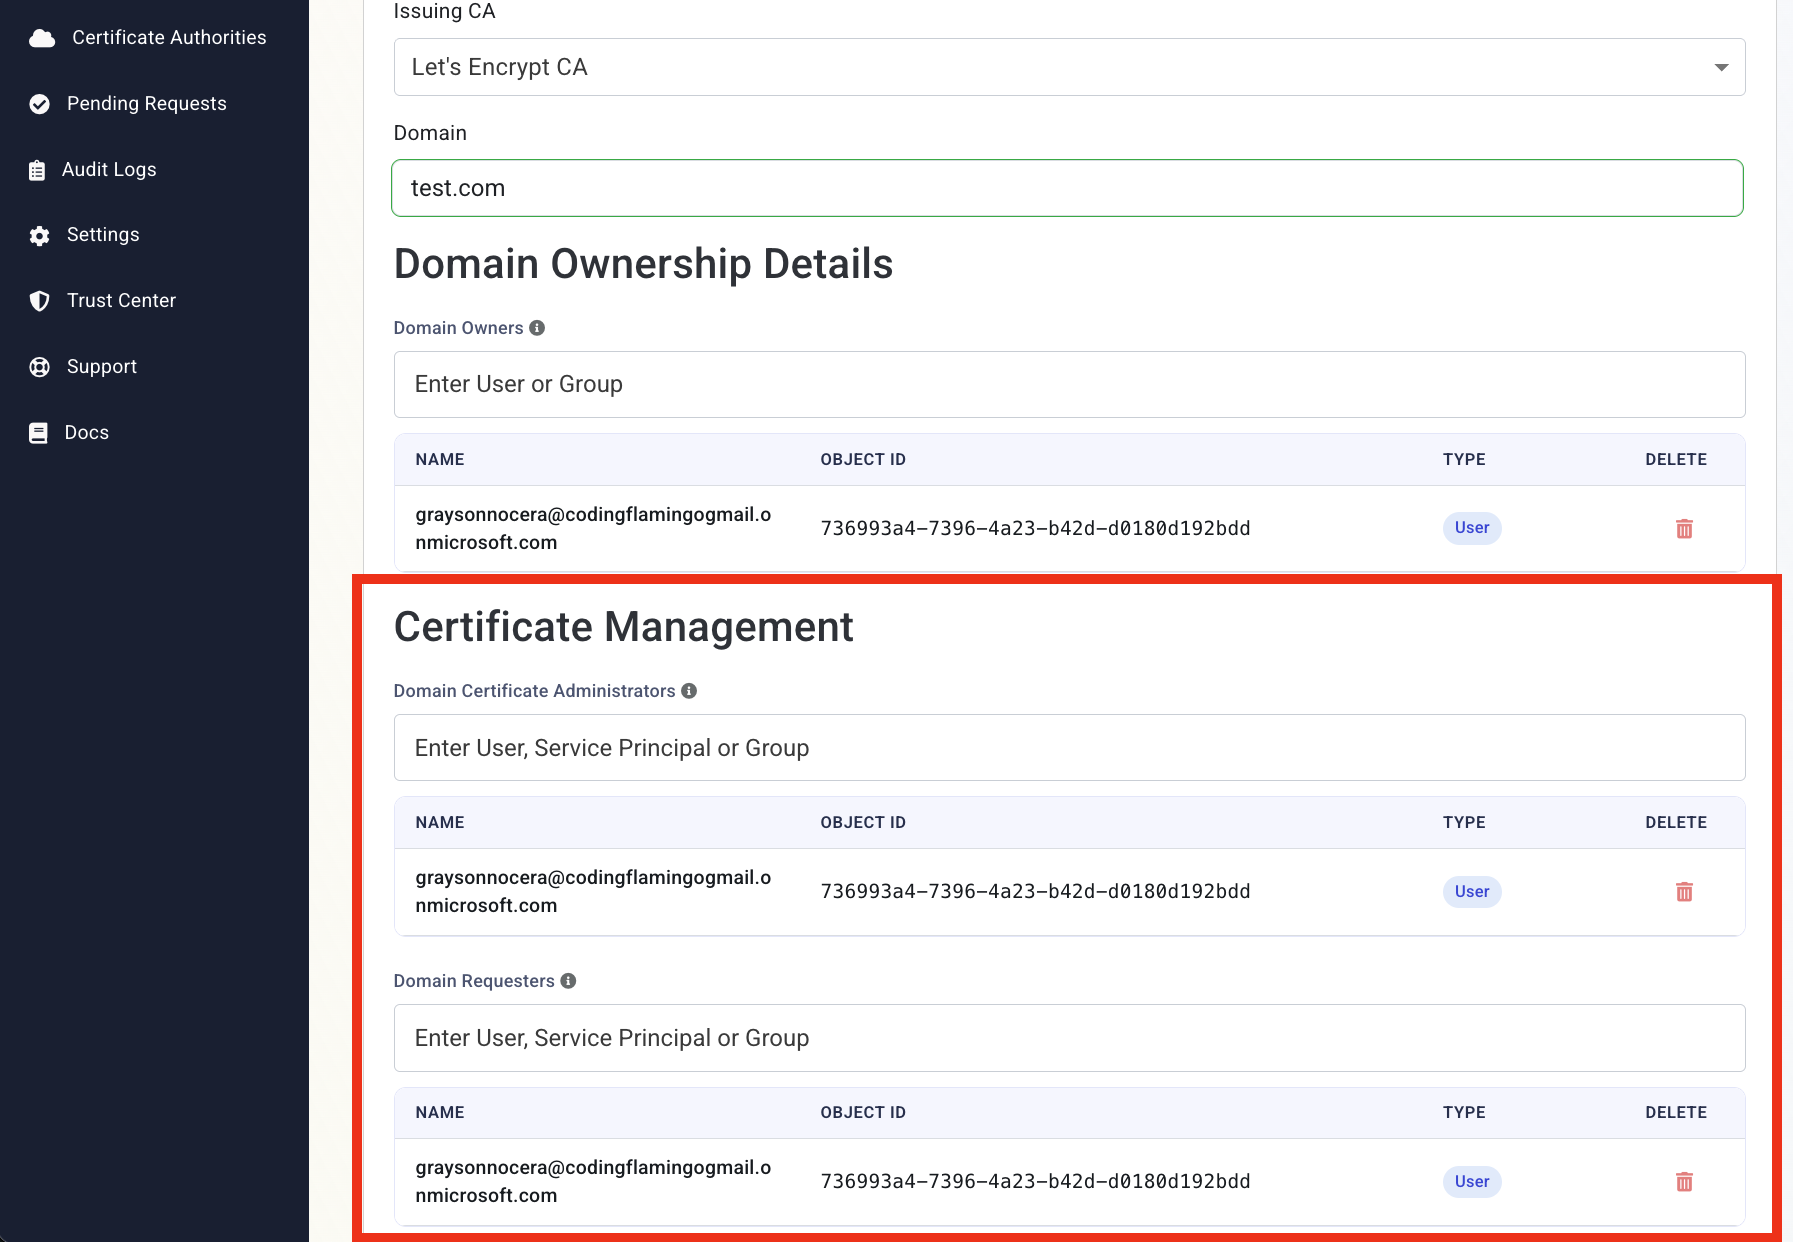The image size is (1793, 1242).
Task: Click TYPE header in Domain Requesters table
Action: pyautogui.click(x=1464, y=1113)
